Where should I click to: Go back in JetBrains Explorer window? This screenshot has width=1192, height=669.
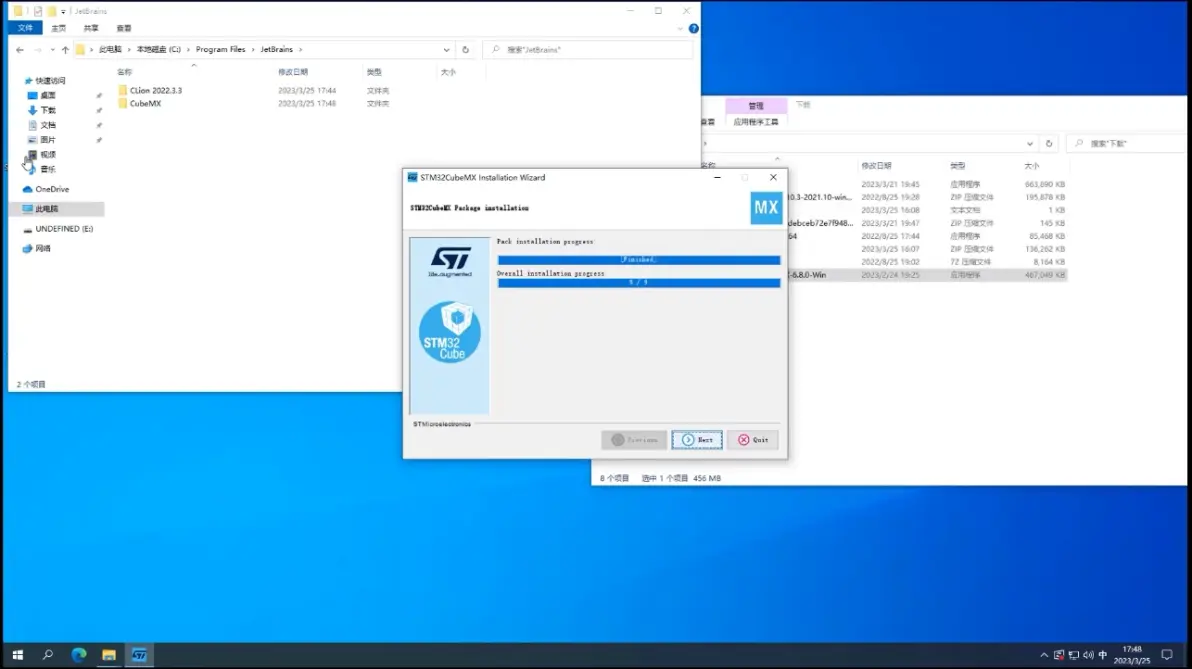pos(20,49)
